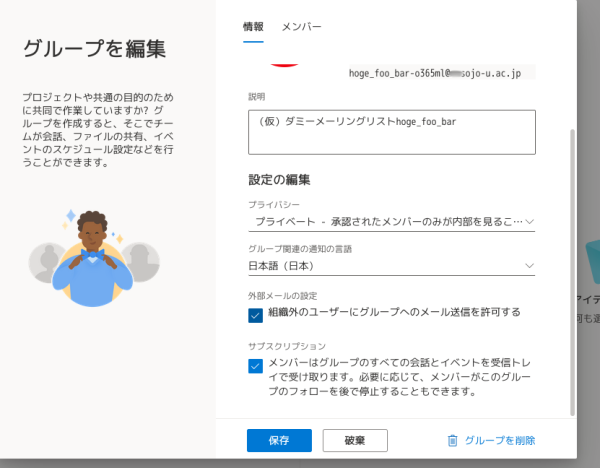Click the chevron on the privacy selector
600x468 pixels.
(x=529, y=220)
